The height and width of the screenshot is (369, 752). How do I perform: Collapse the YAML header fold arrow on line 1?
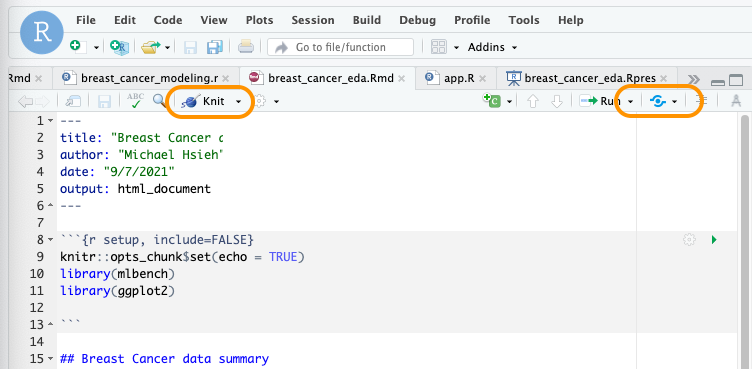pos(51,120)
